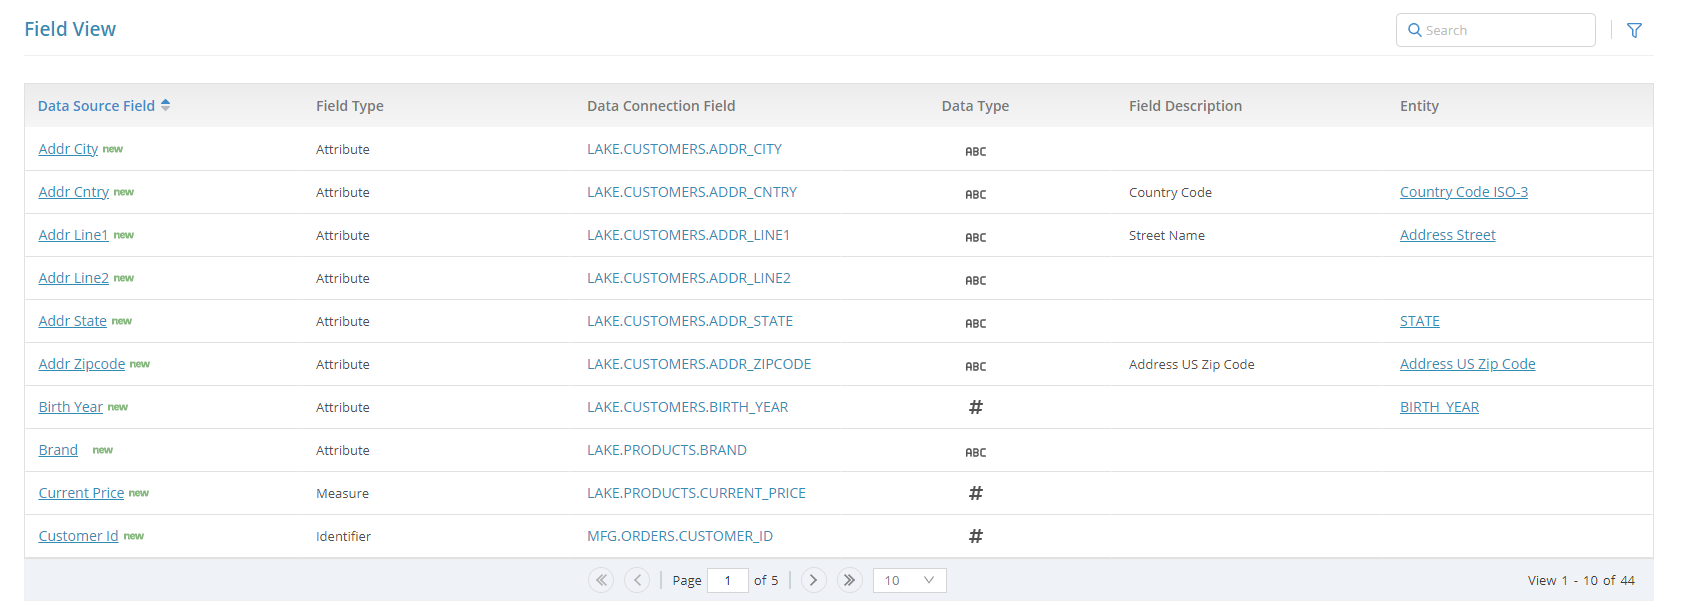This screenshot has width=1693, height=615.
Task: Click Attribute type in Addr City row
Action: (343, 149)
